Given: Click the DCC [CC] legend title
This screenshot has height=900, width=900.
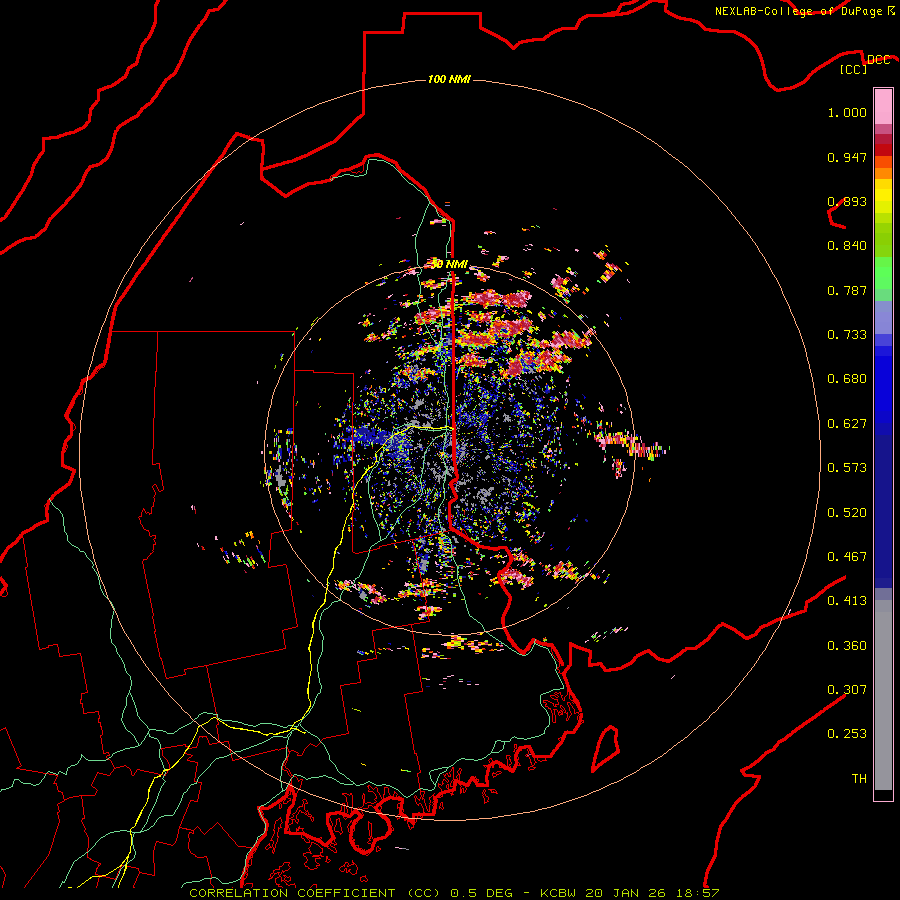Looking at the screenshot, I should click(864, 64).
